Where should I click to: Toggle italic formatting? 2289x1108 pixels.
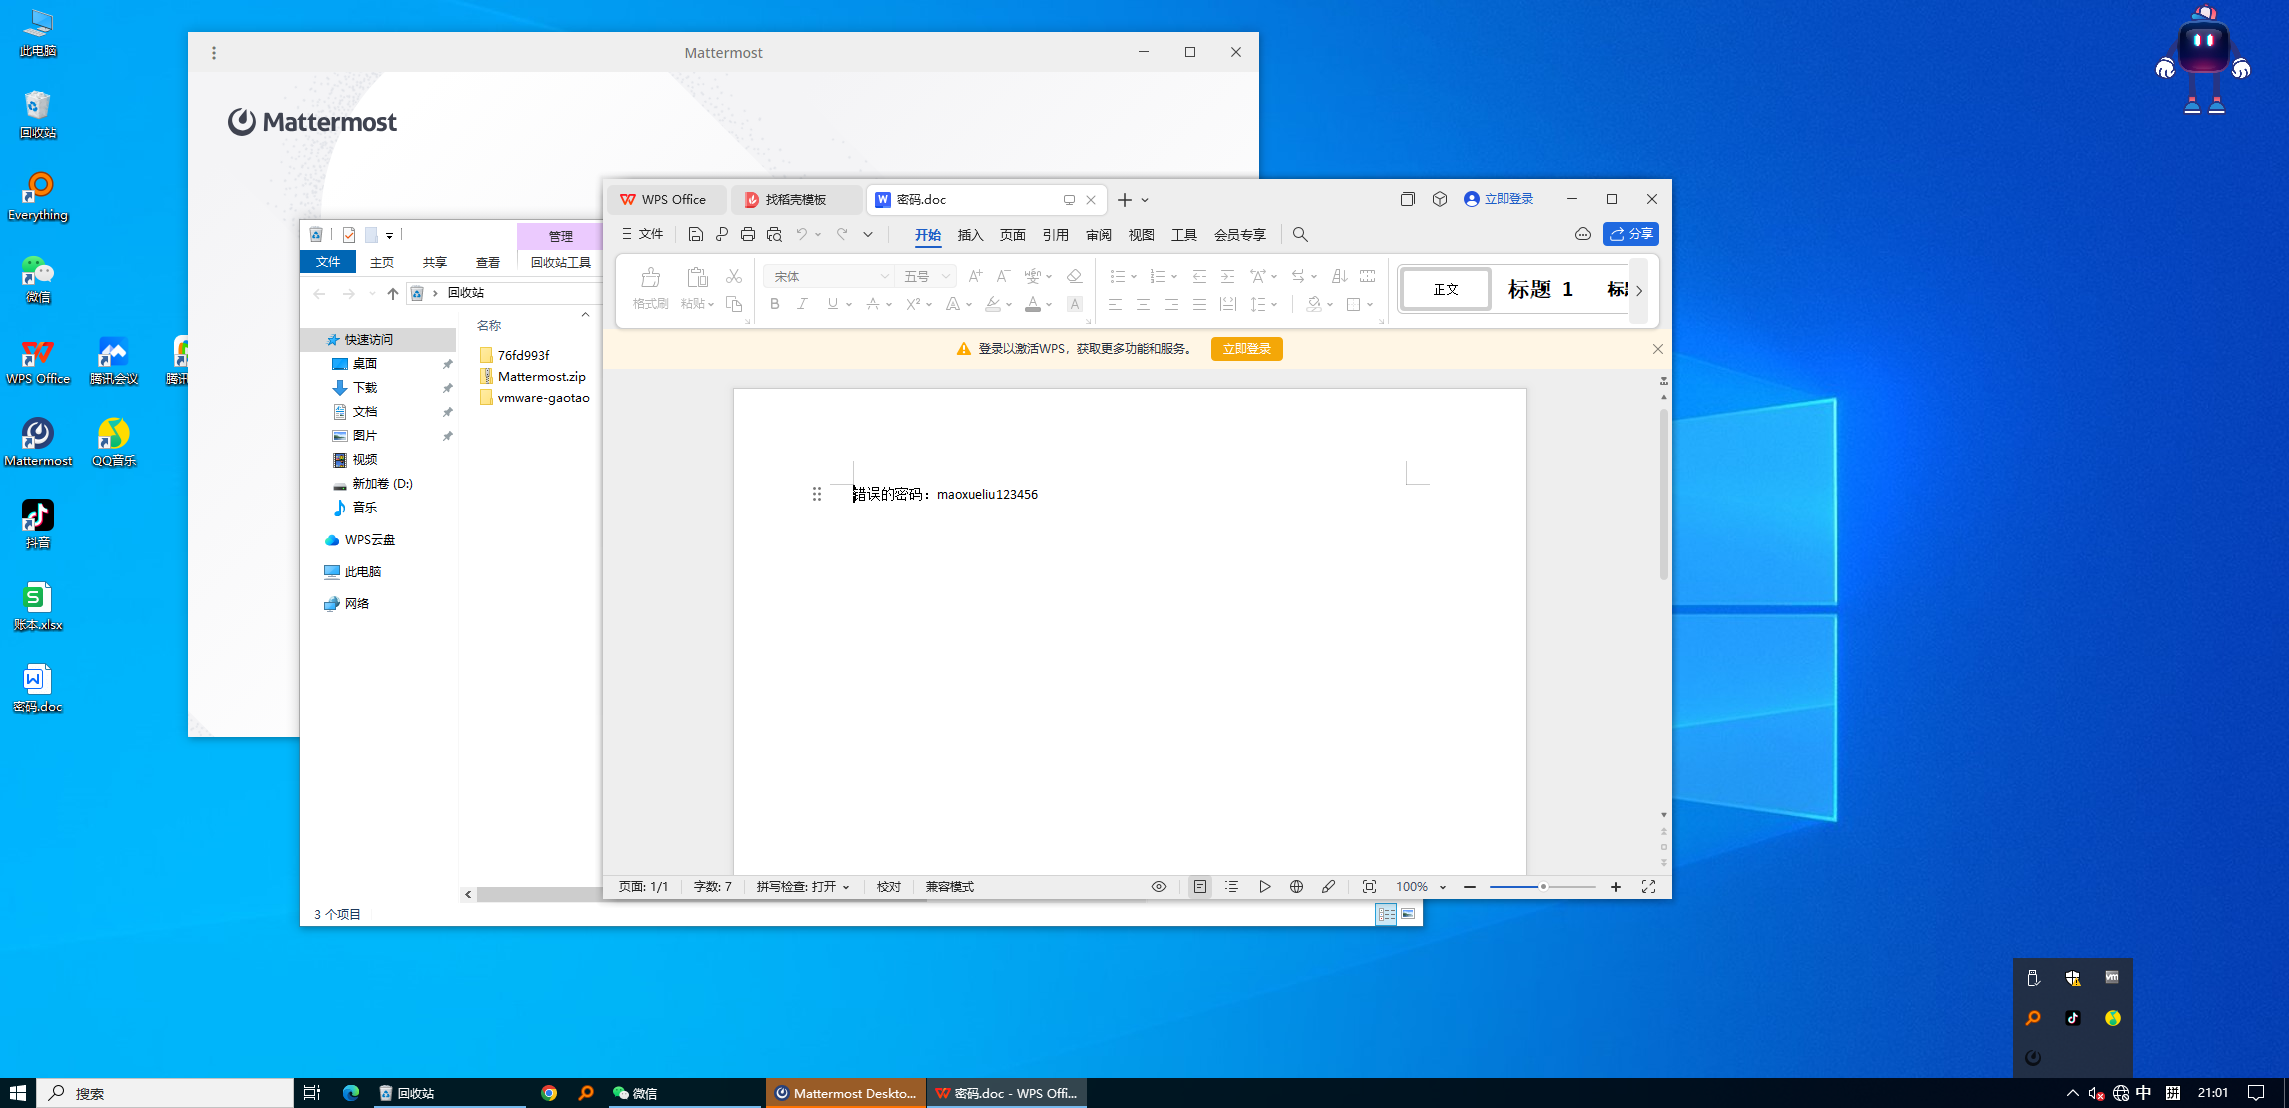(802, 304)
